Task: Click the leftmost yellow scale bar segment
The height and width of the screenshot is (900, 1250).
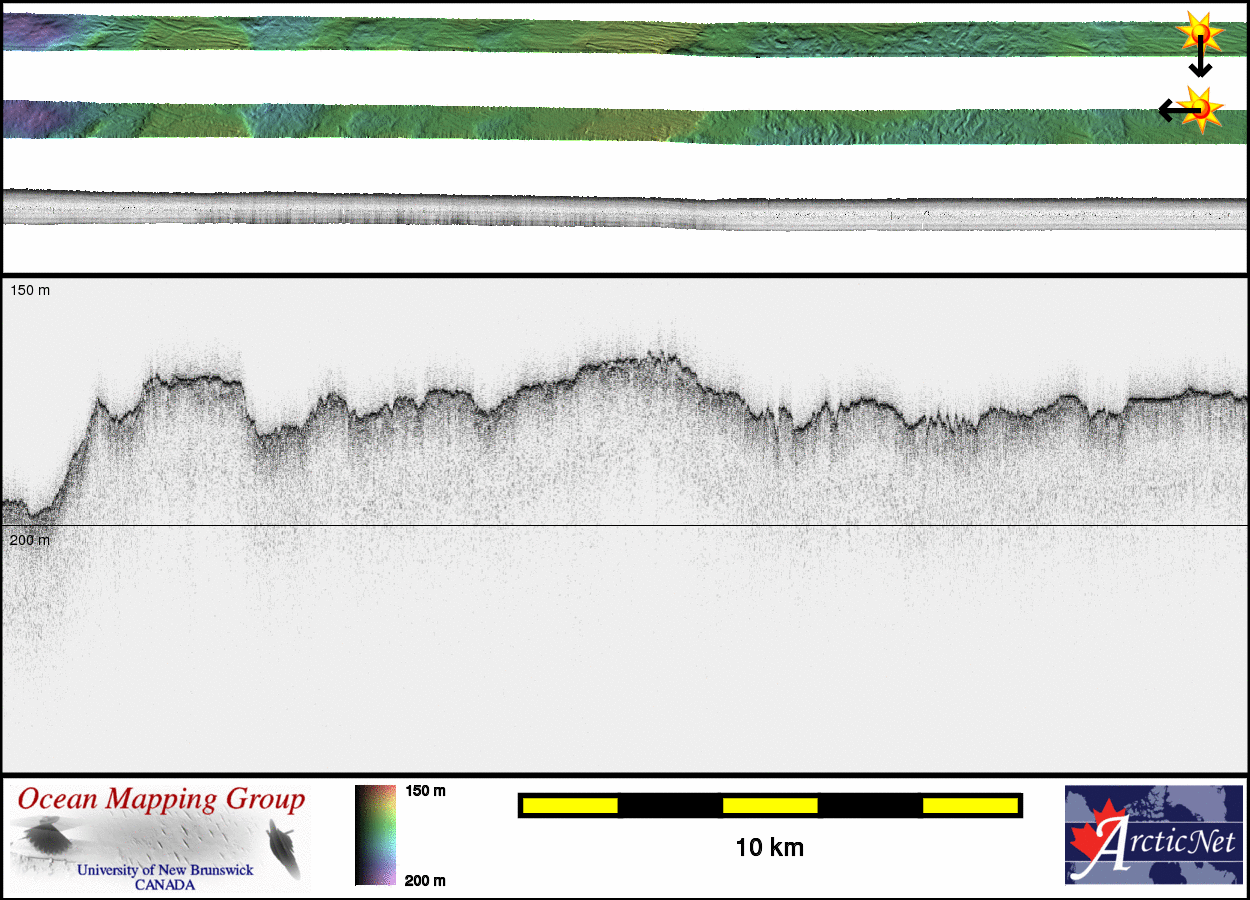Action: point(570,805)
